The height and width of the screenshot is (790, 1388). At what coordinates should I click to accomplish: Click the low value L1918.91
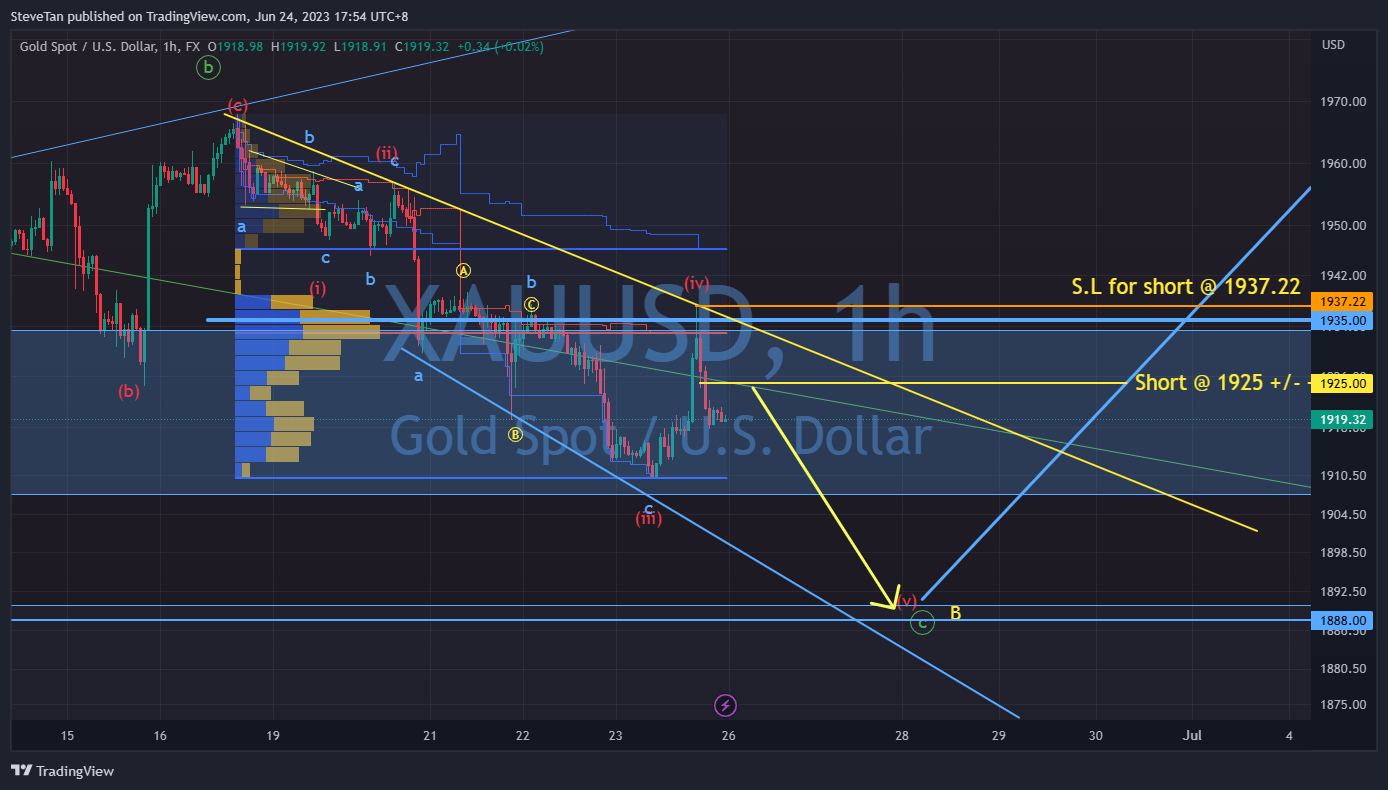[362, 46]
